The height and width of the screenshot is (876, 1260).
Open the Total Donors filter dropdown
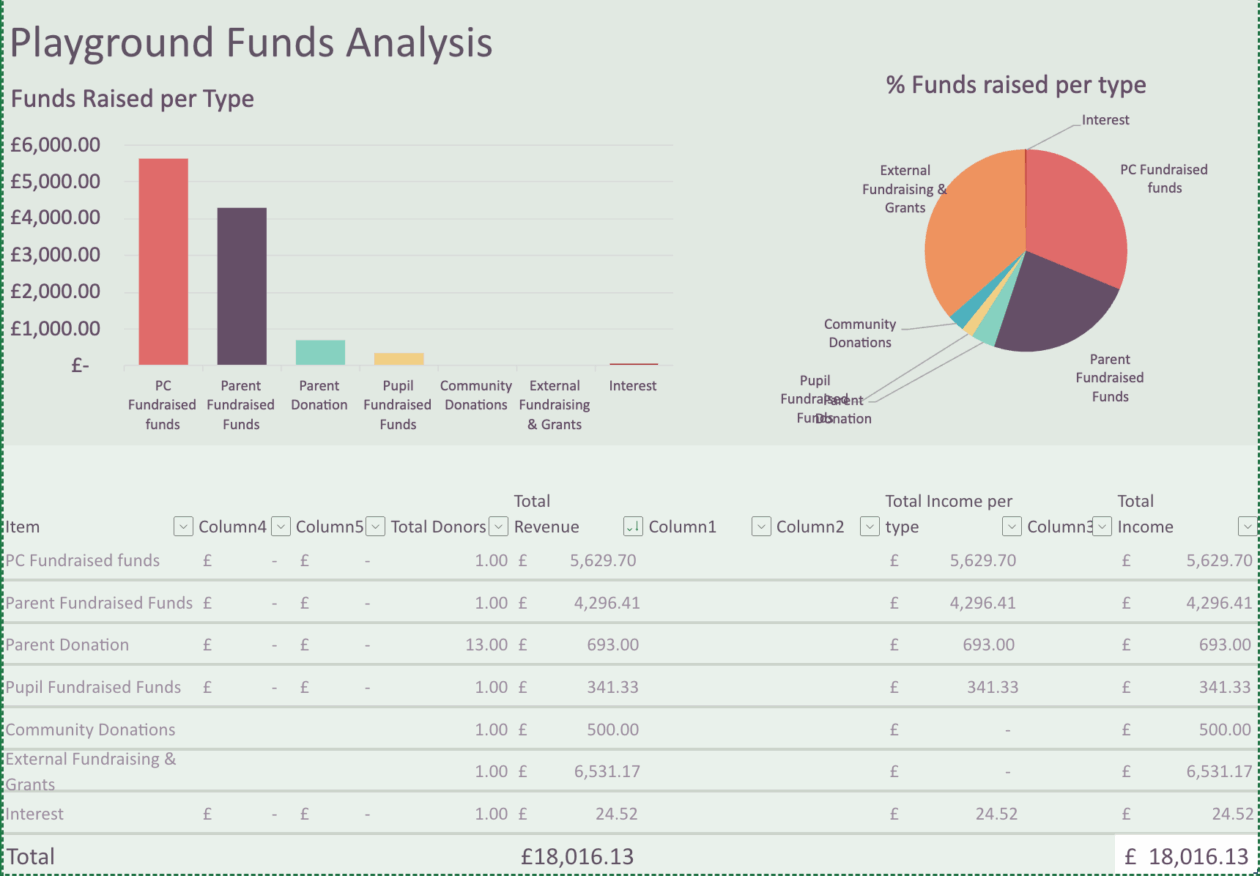click(498, 526)
